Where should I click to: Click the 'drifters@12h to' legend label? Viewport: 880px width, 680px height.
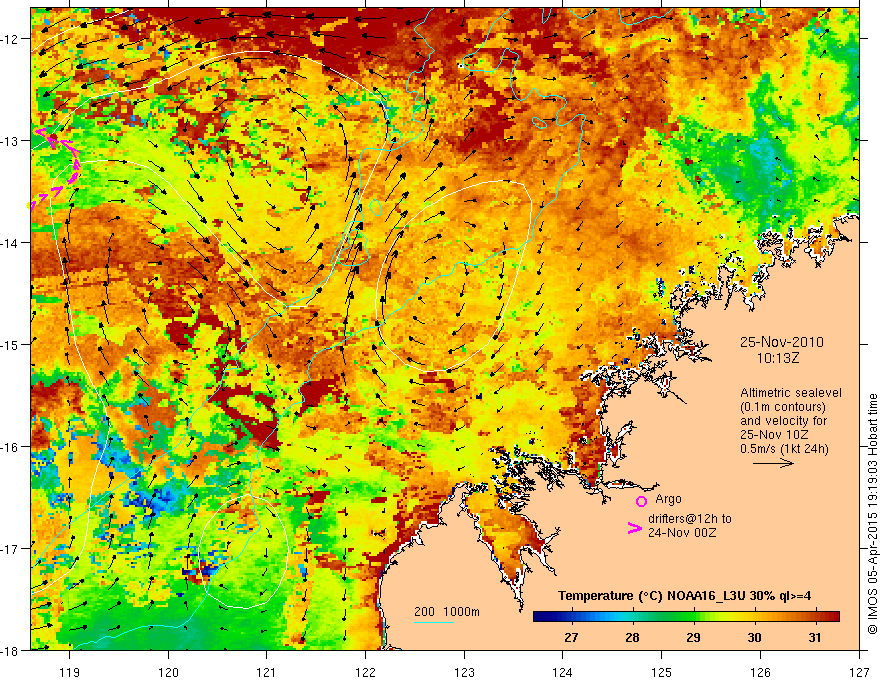point(690,519)
